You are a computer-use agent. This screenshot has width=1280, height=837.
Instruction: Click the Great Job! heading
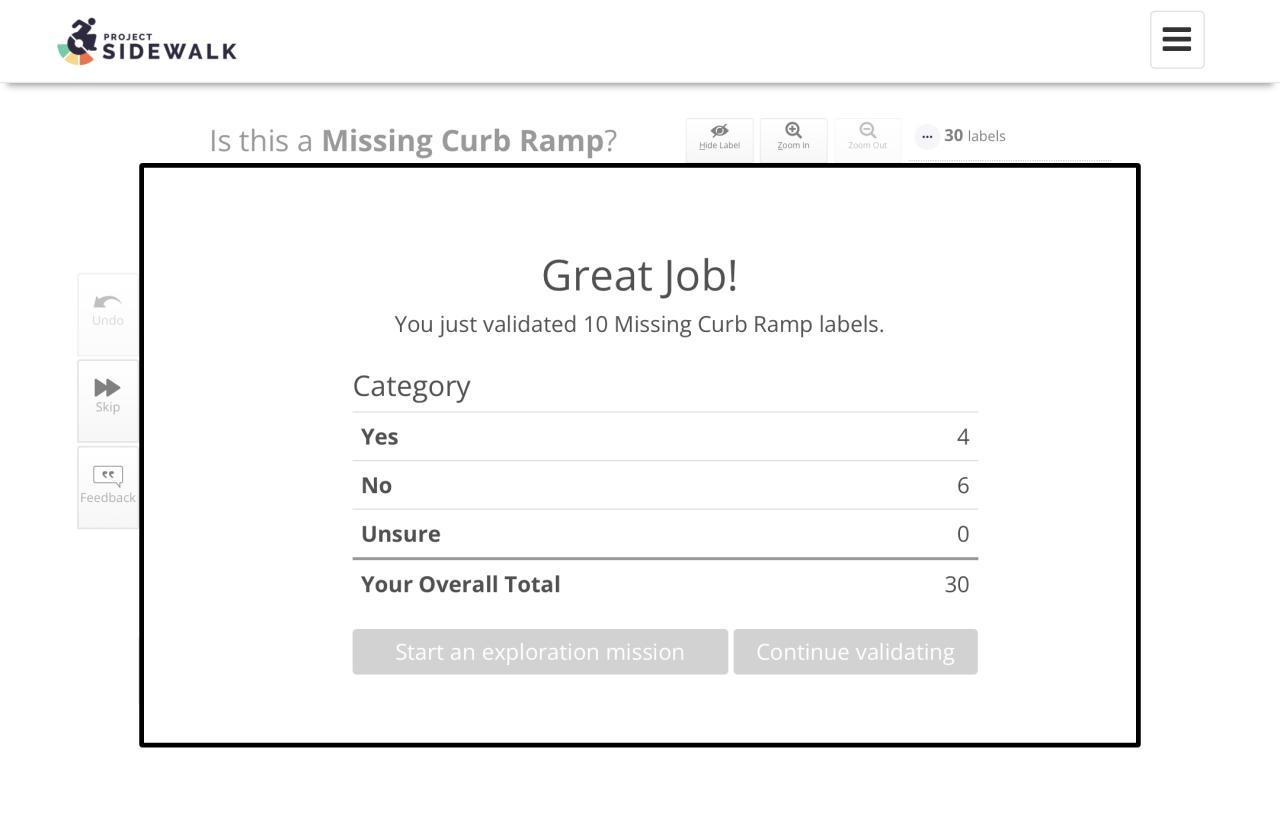pyautogui.click(x=640, y=276)
